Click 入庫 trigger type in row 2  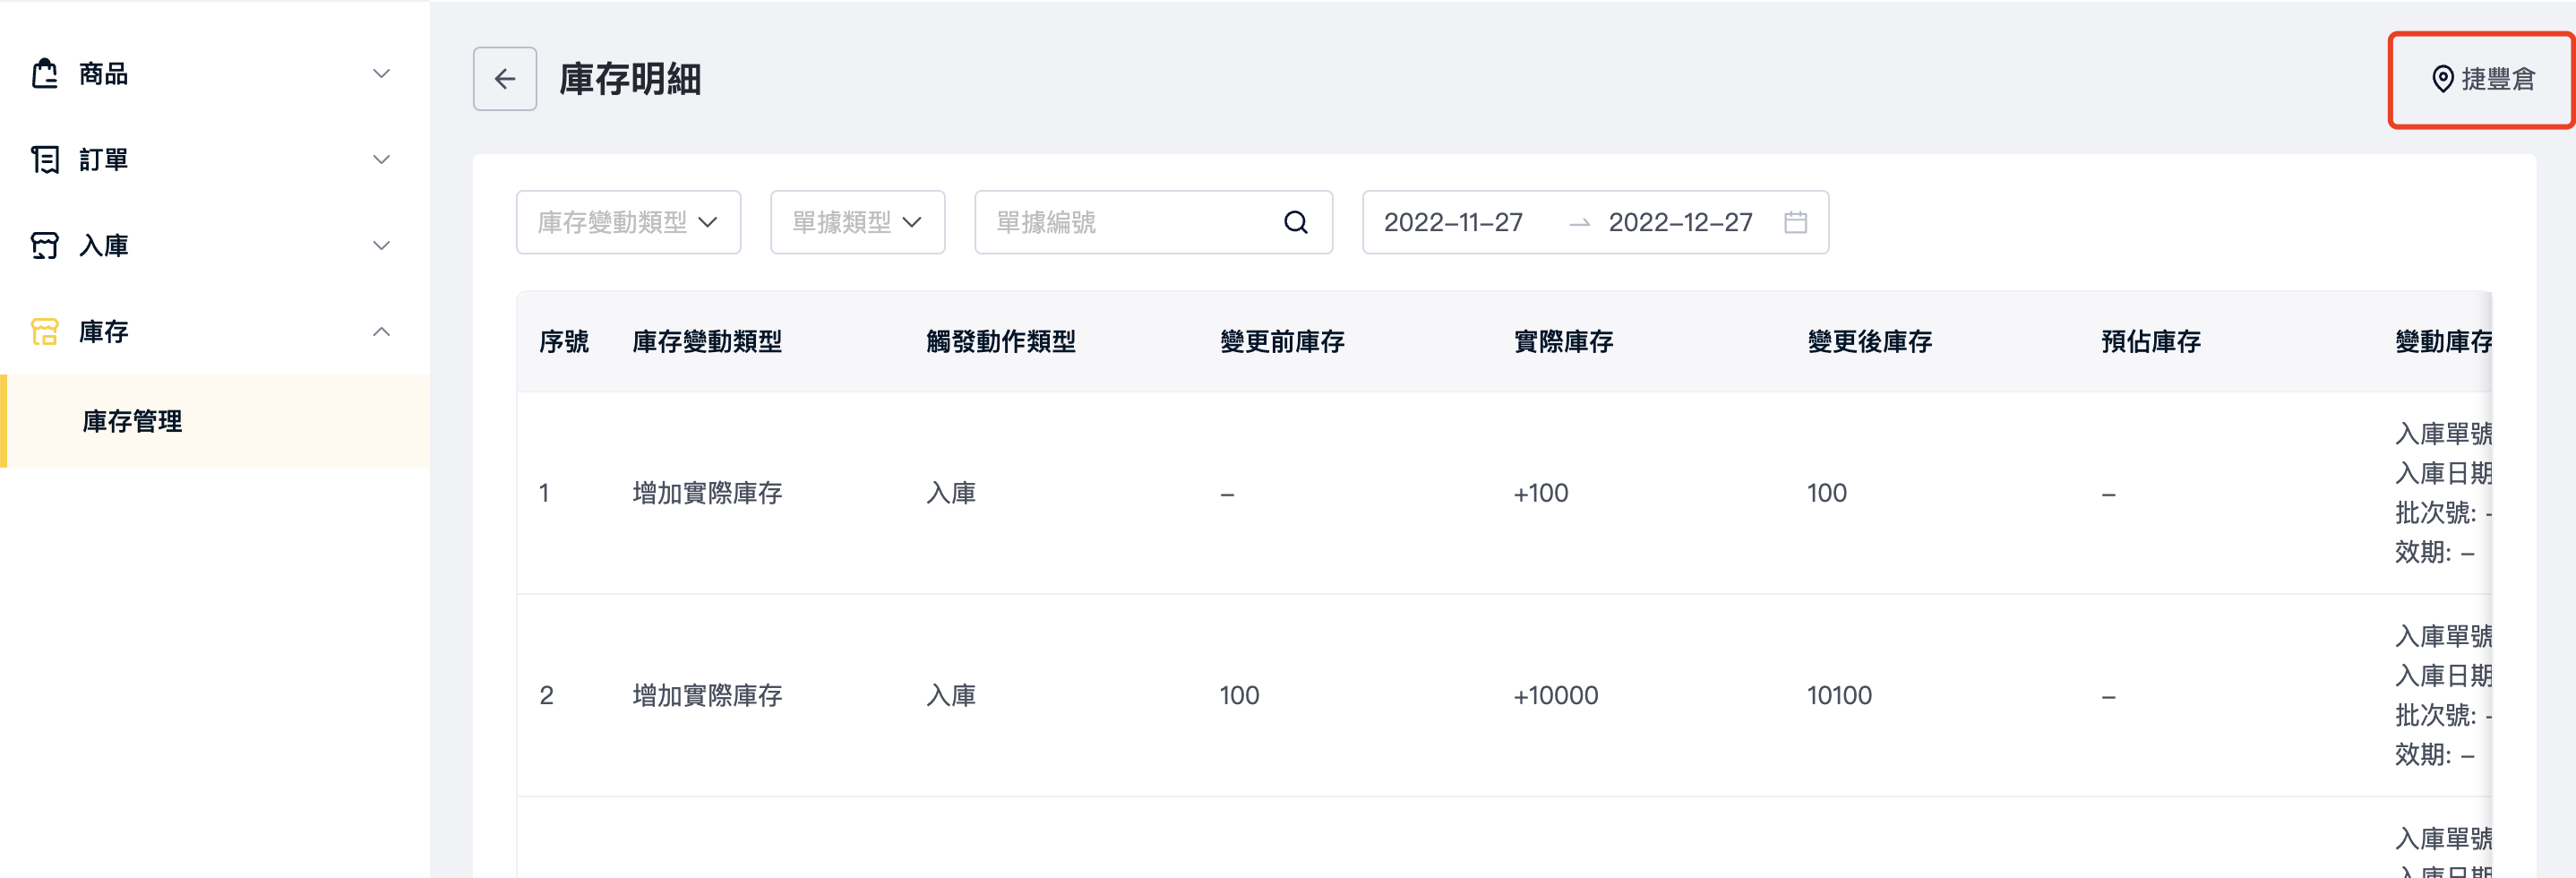pos(951,695)
